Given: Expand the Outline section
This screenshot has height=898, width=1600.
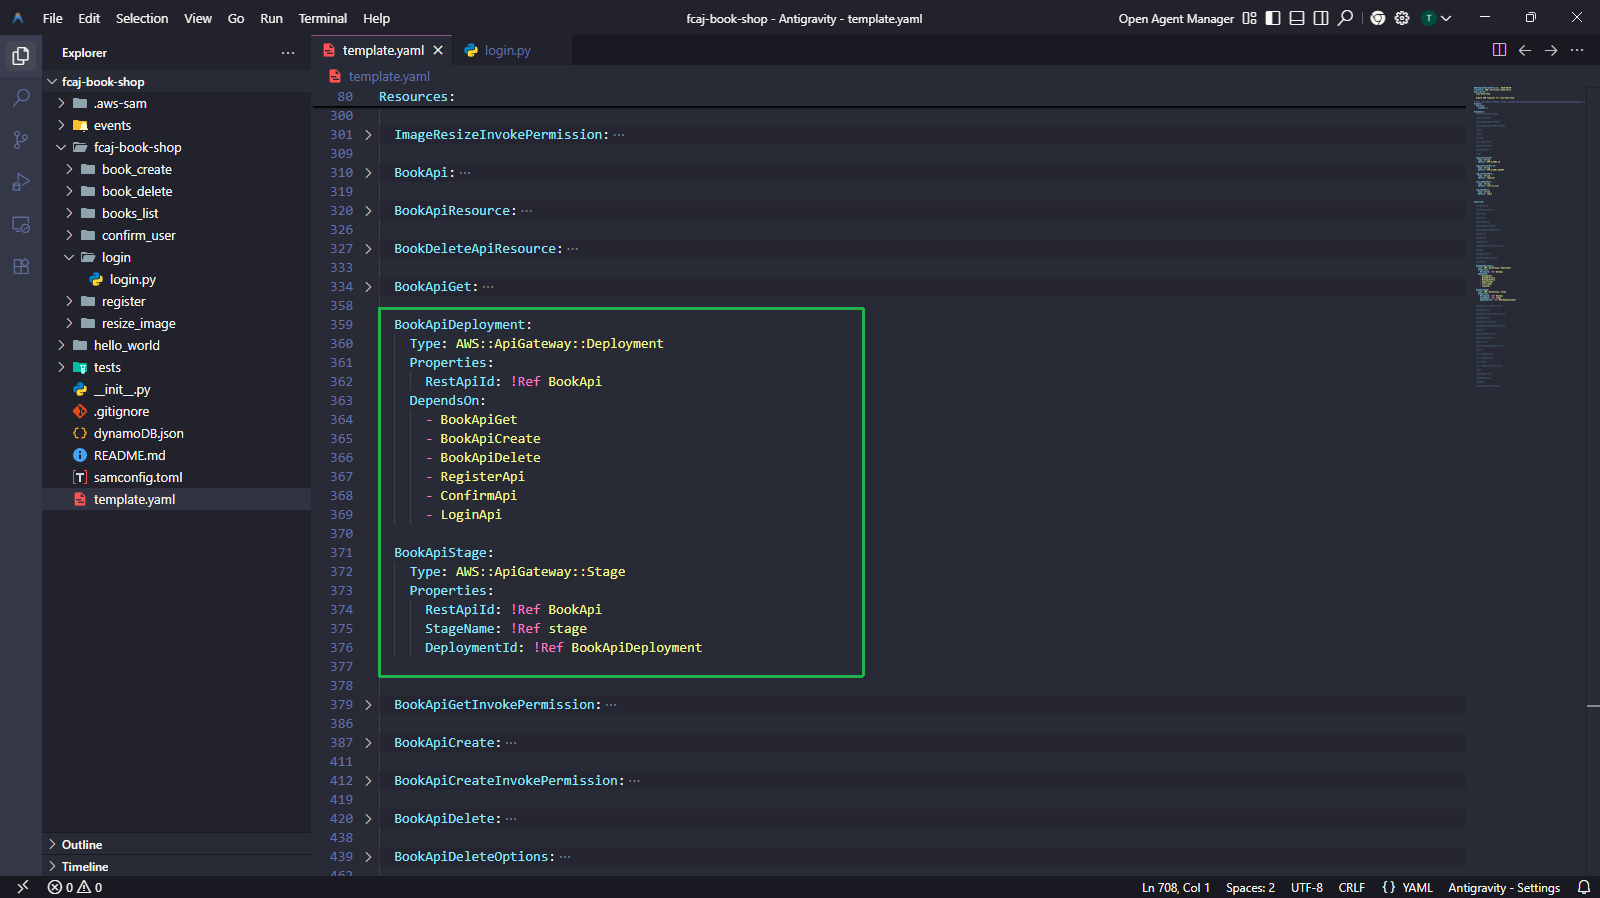Looking at the screenshot, I should click(x=177, y=845).
